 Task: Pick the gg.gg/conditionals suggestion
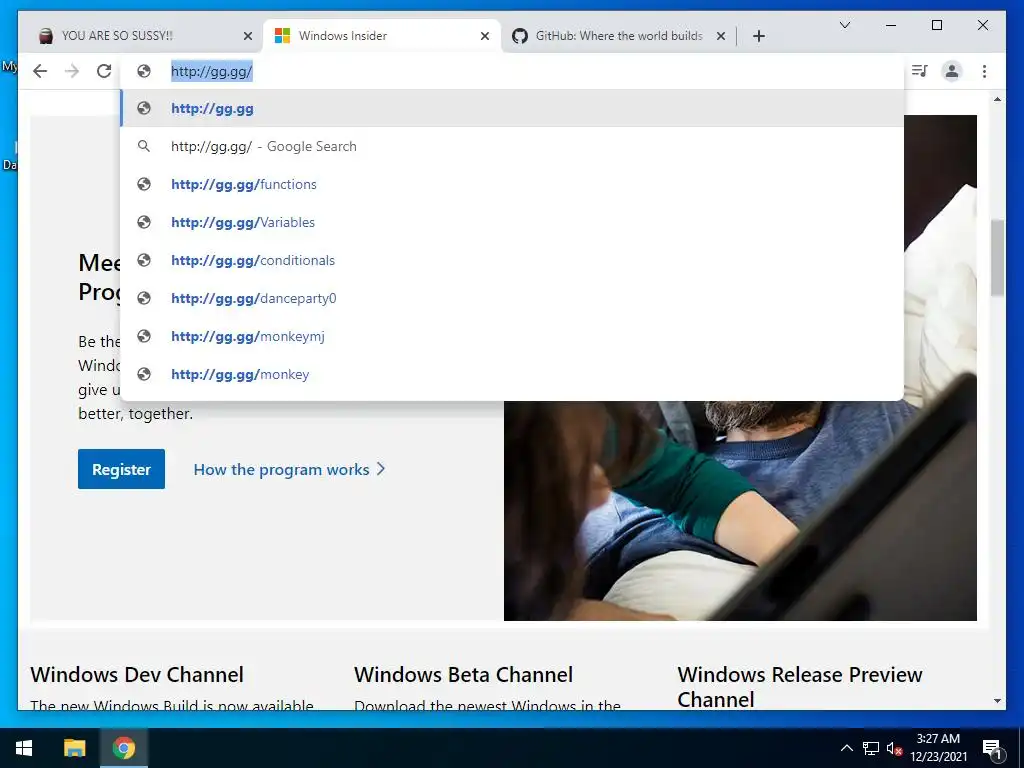[x=513, y=260]
